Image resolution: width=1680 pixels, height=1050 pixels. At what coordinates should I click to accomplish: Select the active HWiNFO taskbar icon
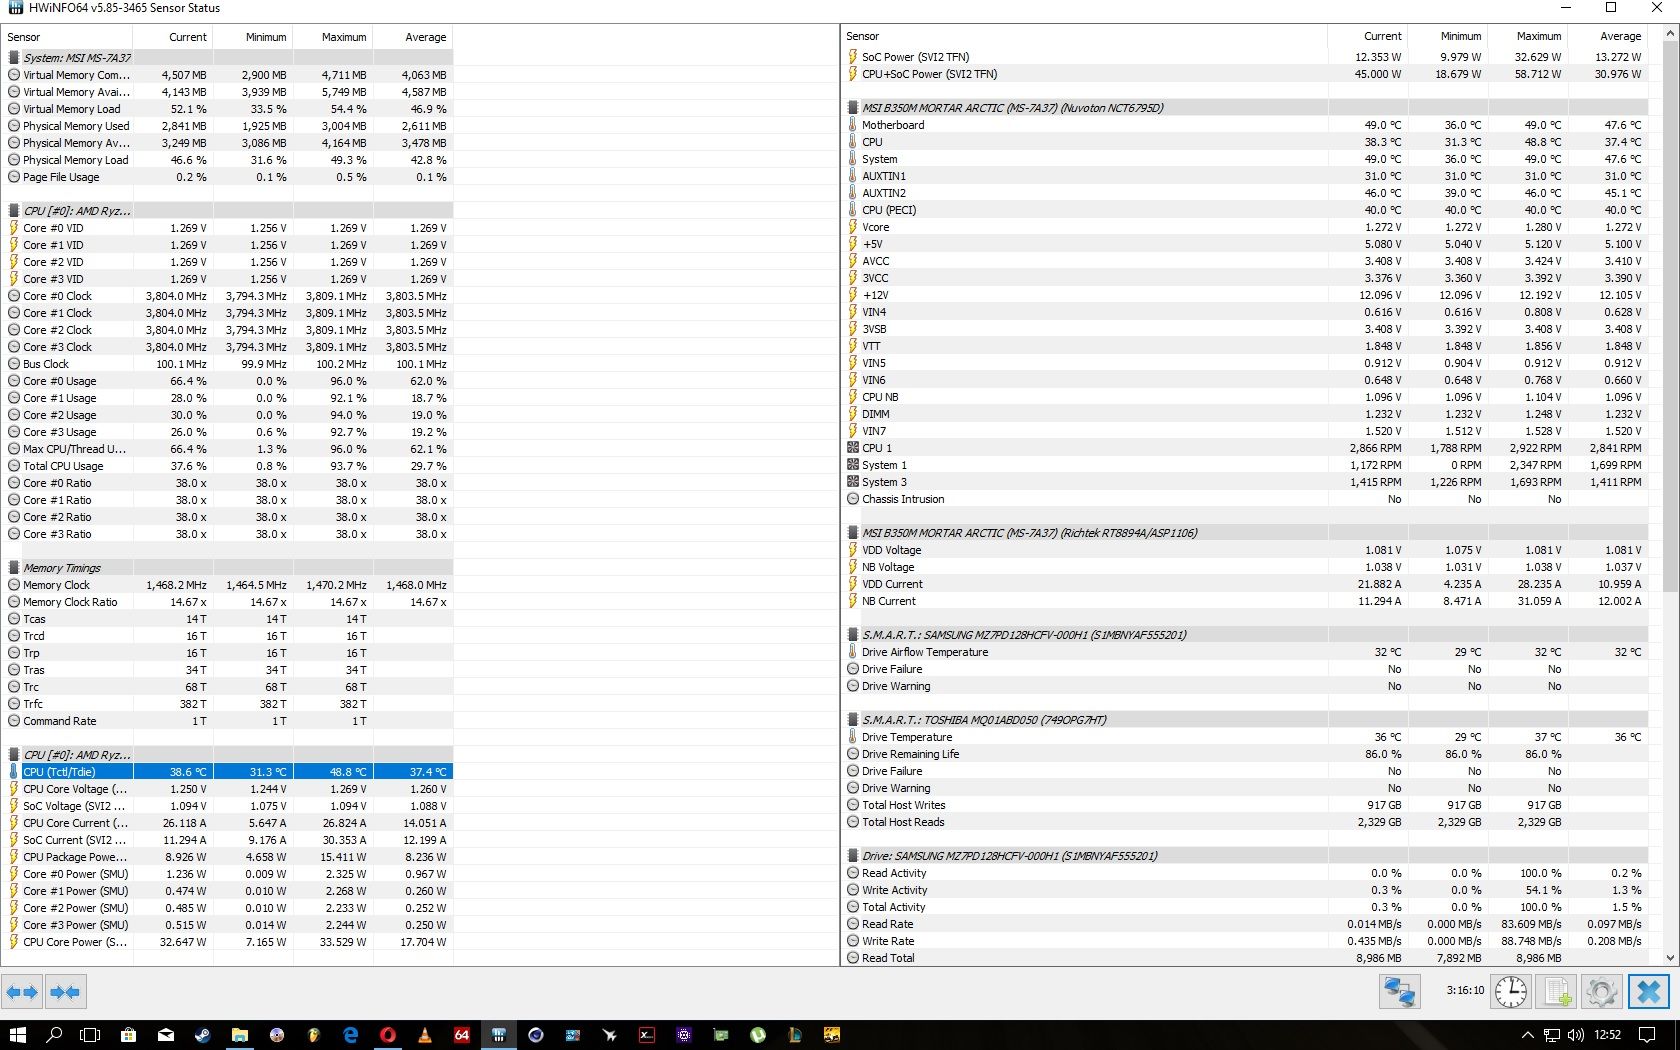[x=498, y=1035]
